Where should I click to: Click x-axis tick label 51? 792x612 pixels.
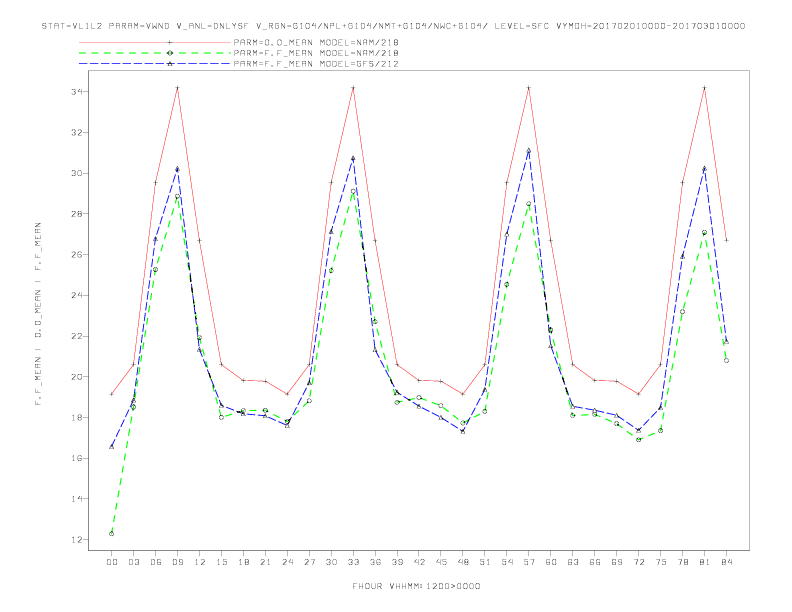[x=485, y=562]
